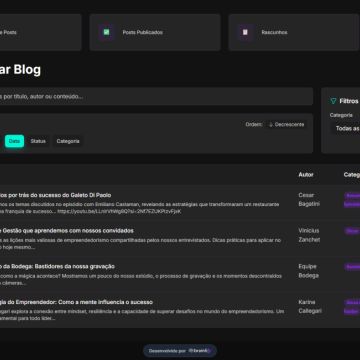Open the post about Galeto Di Paolo success
This screenshot has width=360, height=360.
(x=55, y=195)
